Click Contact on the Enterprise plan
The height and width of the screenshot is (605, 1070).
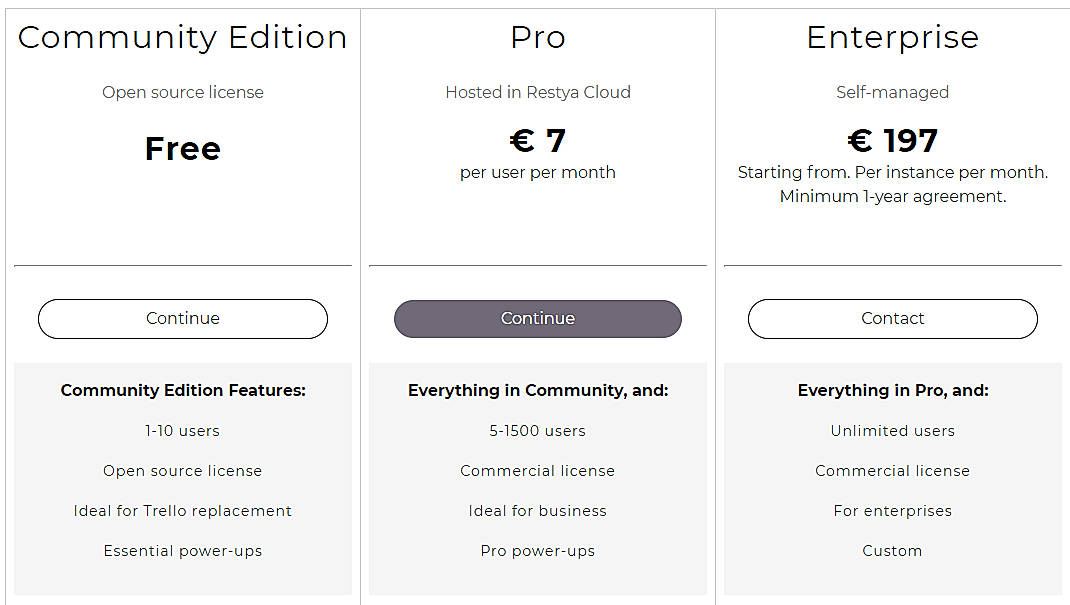892,318
